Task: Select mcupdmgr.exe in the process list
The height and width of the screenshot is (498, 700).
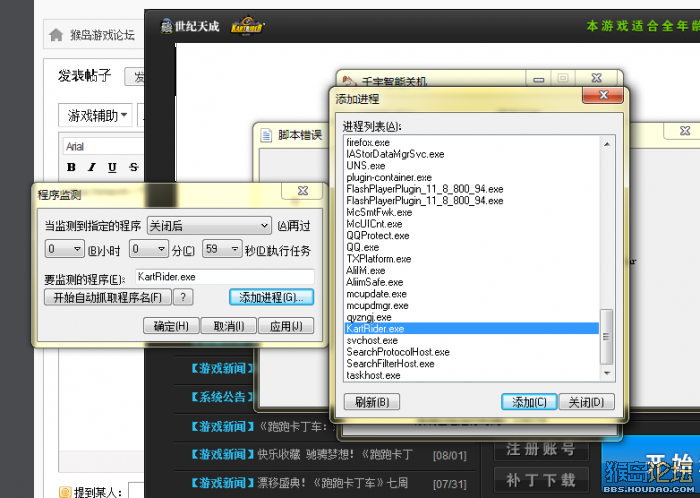Action: point(472,305)
